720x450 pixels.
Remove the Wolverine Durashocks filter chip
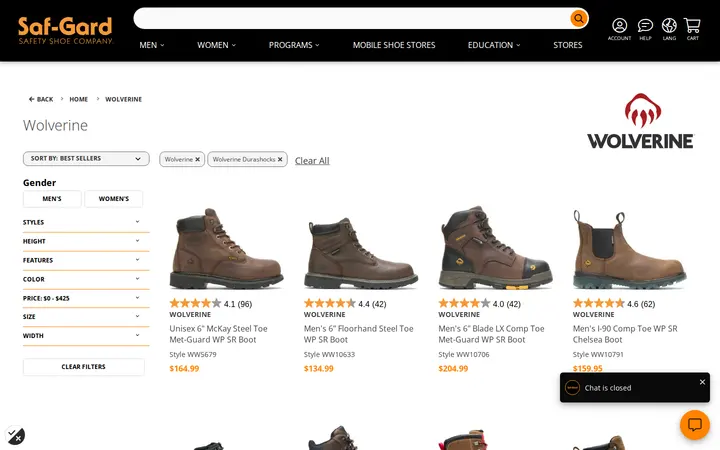(280, 159)
